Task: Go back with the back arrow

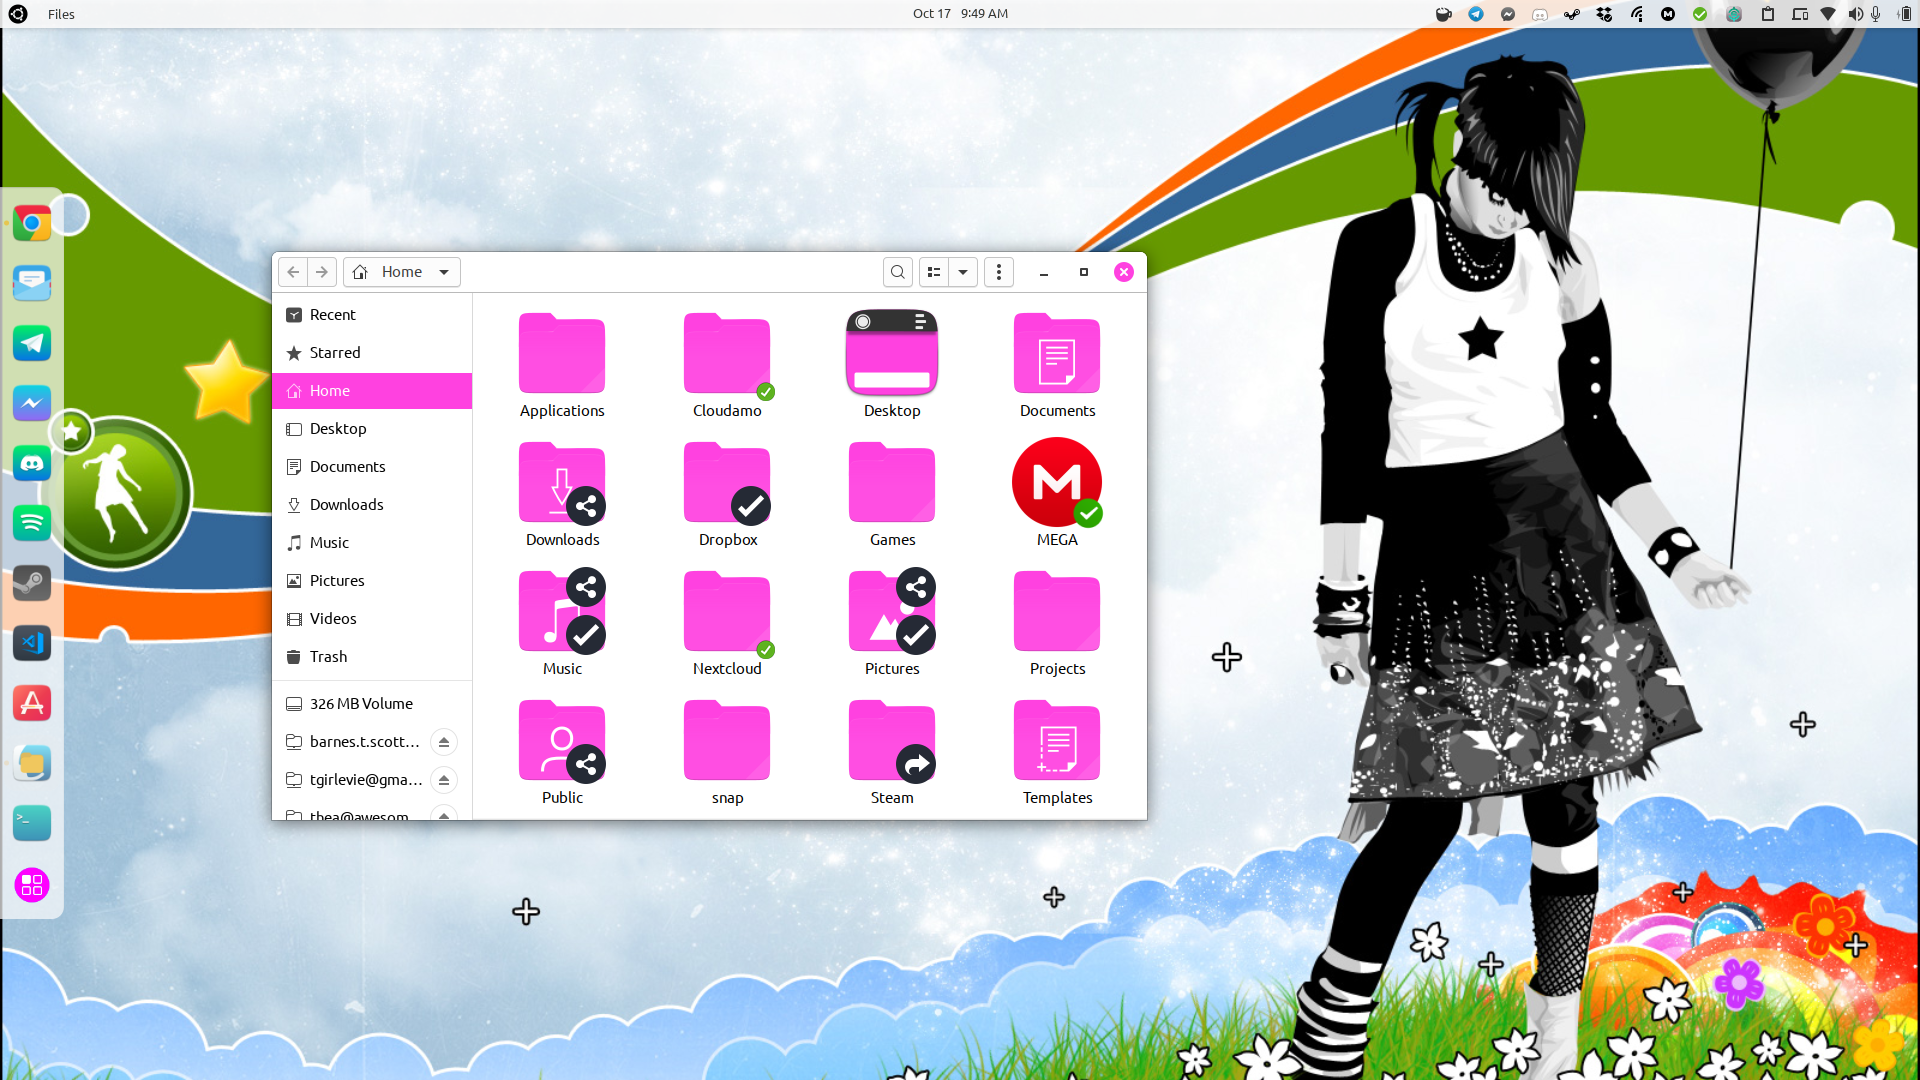Action: pyautogui.click(x=293, y=272)
